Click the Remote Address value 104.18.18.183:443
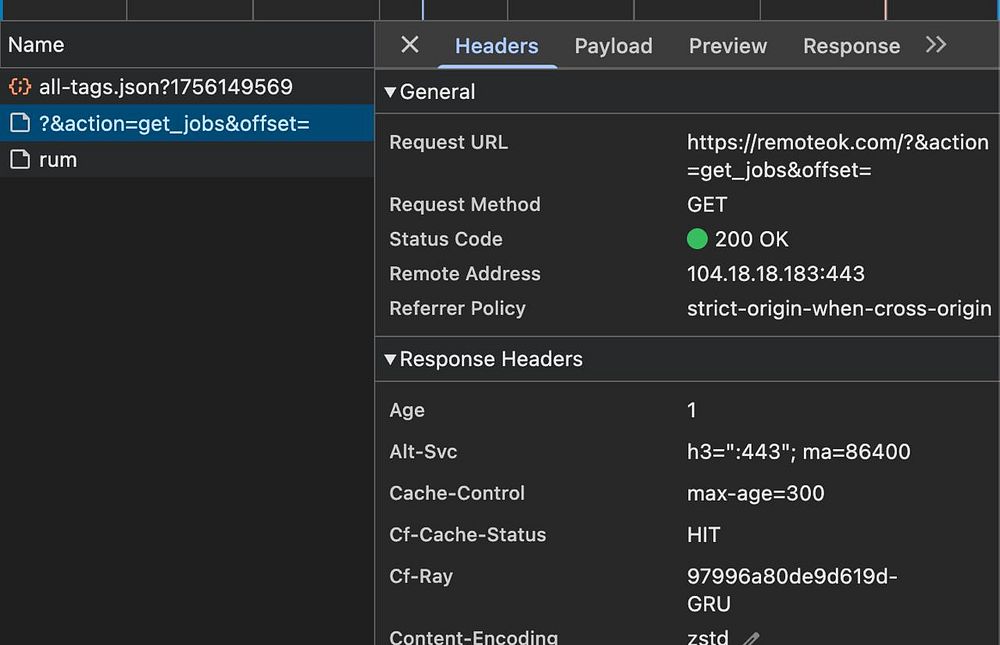Screen dimensions: 1000x645 click(x=775, y=274)
